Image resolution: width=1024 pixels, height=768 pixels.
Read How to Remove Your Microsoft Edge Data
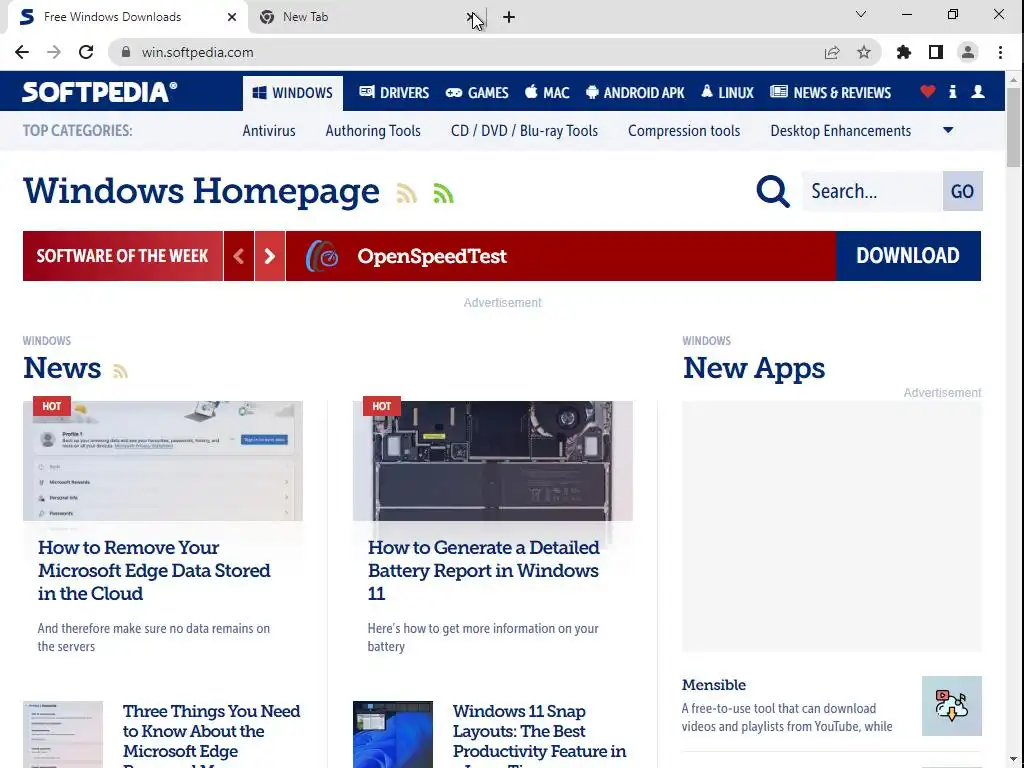point(154,570)
